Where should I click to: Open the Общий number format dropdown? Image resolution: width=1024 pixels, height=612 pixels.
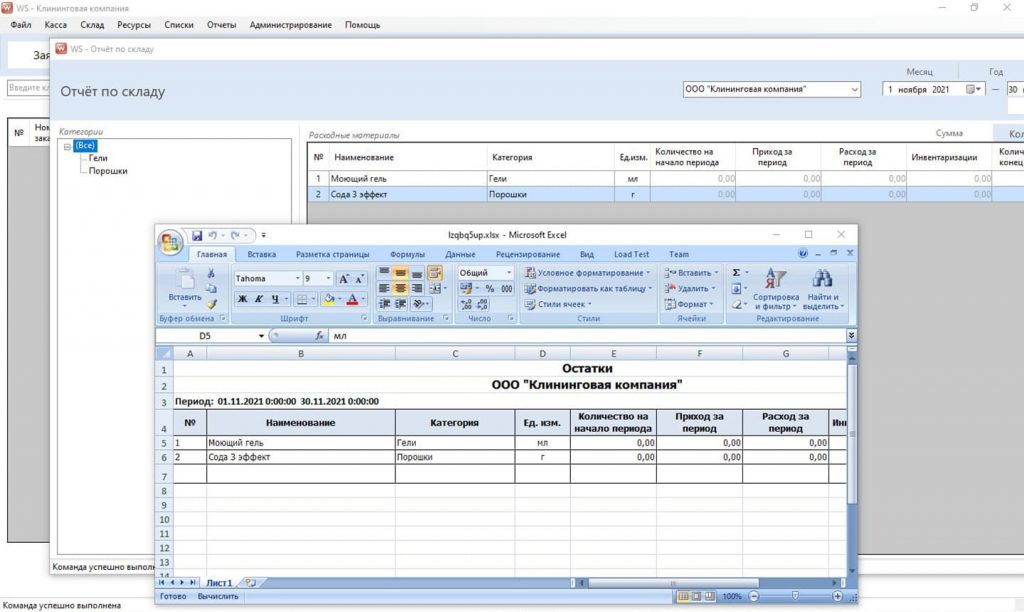coord(509,273)
